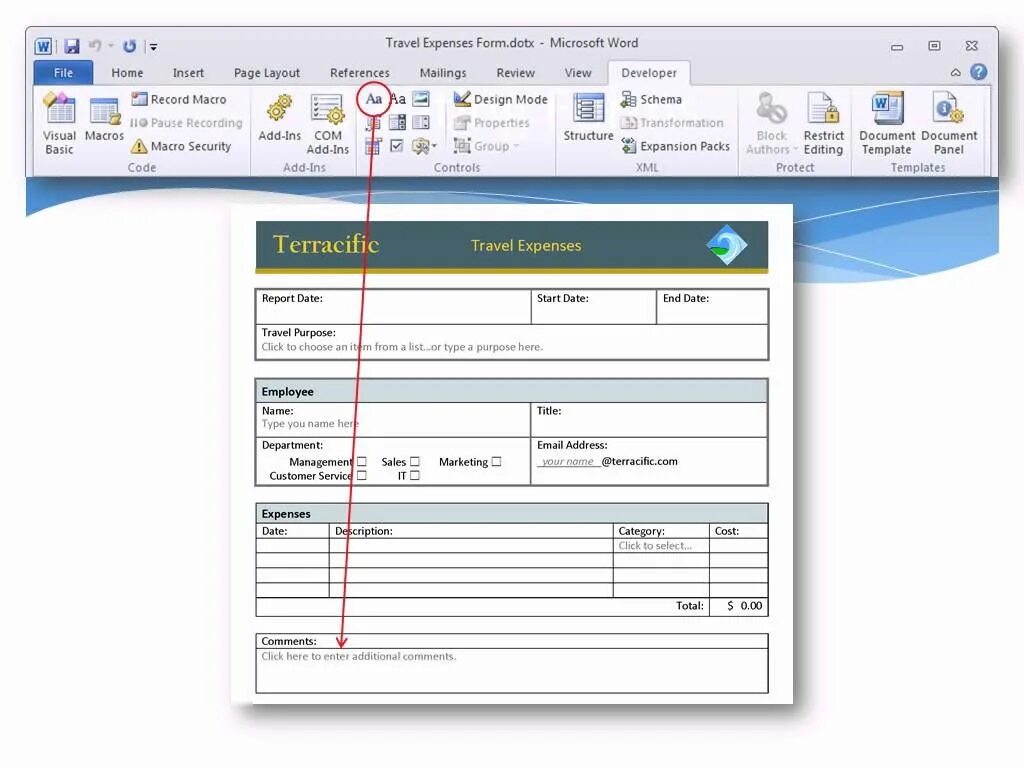
Task: Click the 'End Date:' cell
Action: tap(712, 306)
